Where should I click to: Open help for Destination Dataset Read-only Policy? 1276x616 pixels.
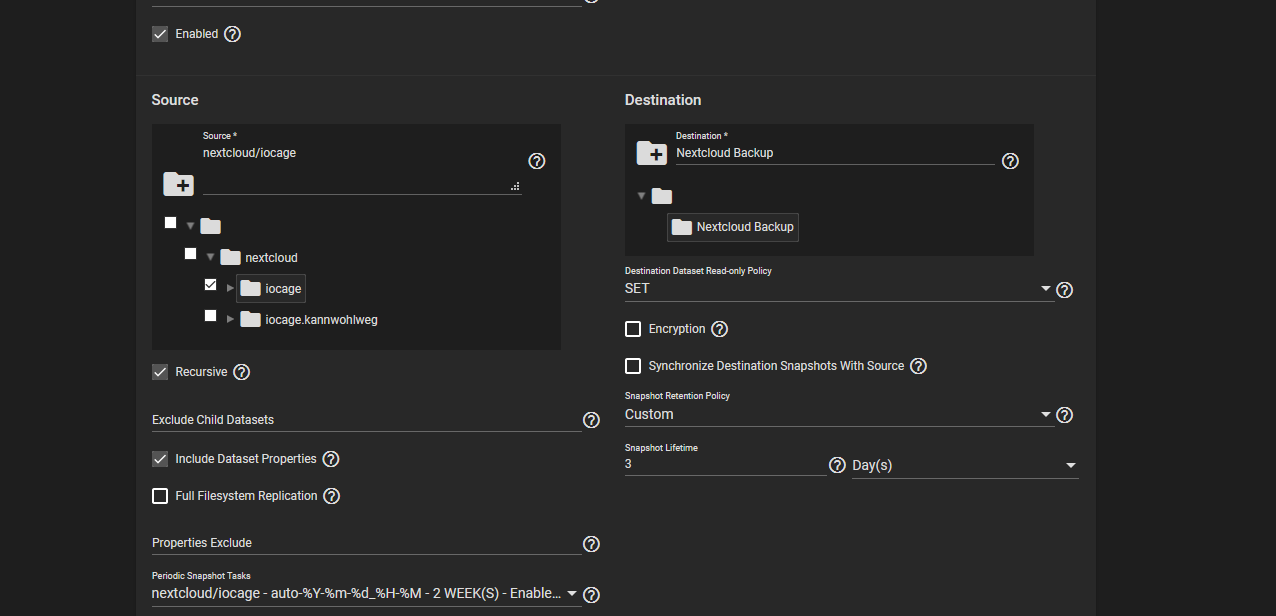coord(1065,290)
